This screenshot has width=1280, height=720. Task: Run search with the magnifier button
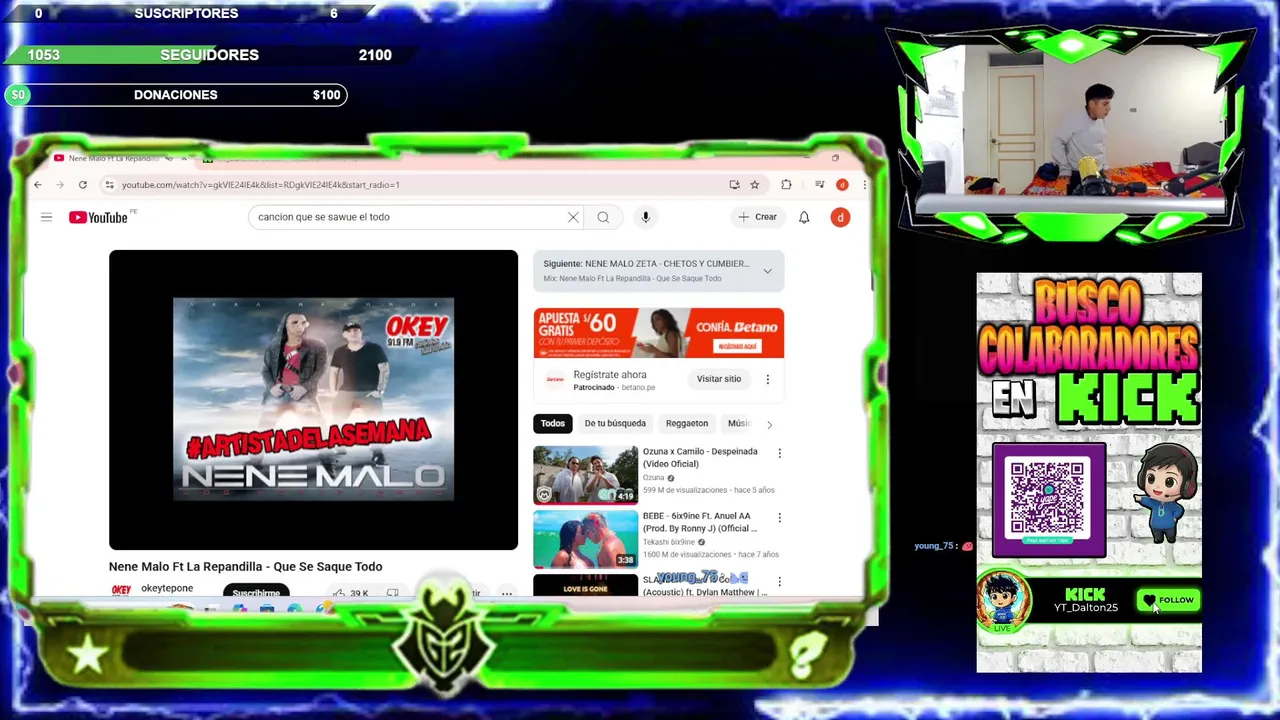603,217
